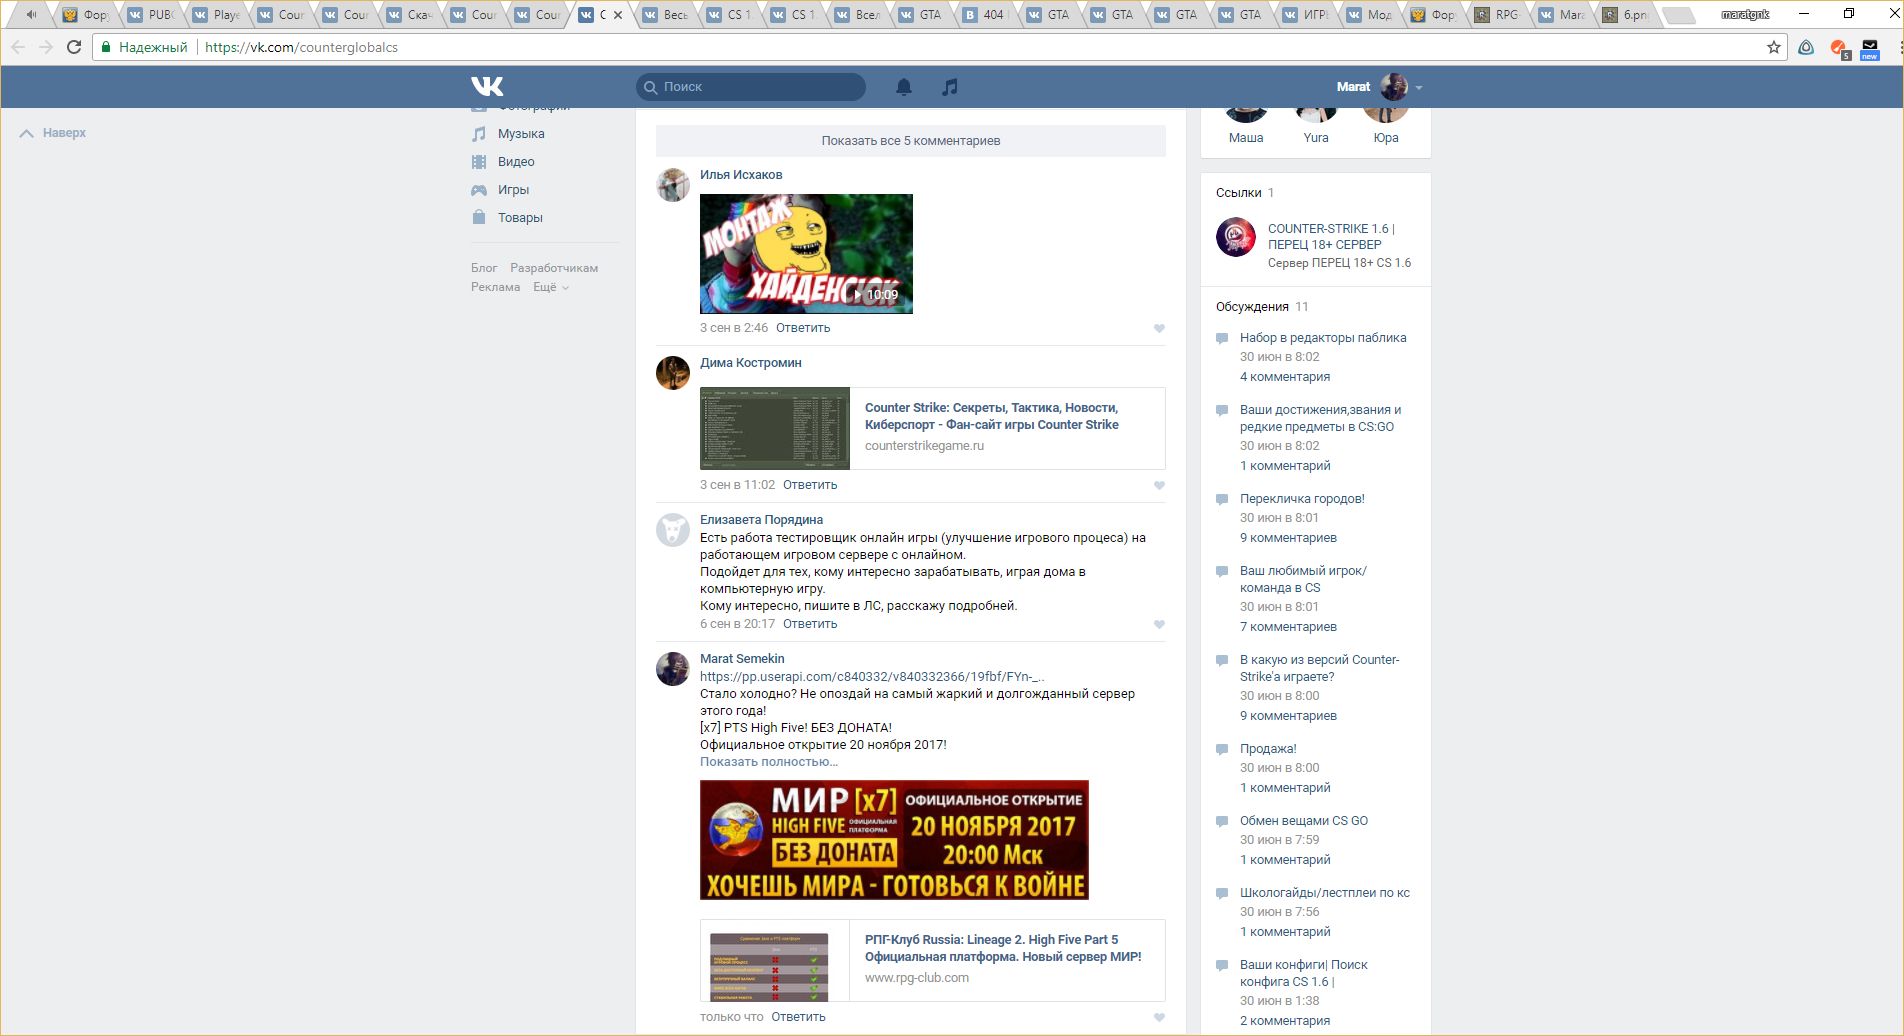
Task: Expand the Ещё footer menu
Action: point(550,287)
